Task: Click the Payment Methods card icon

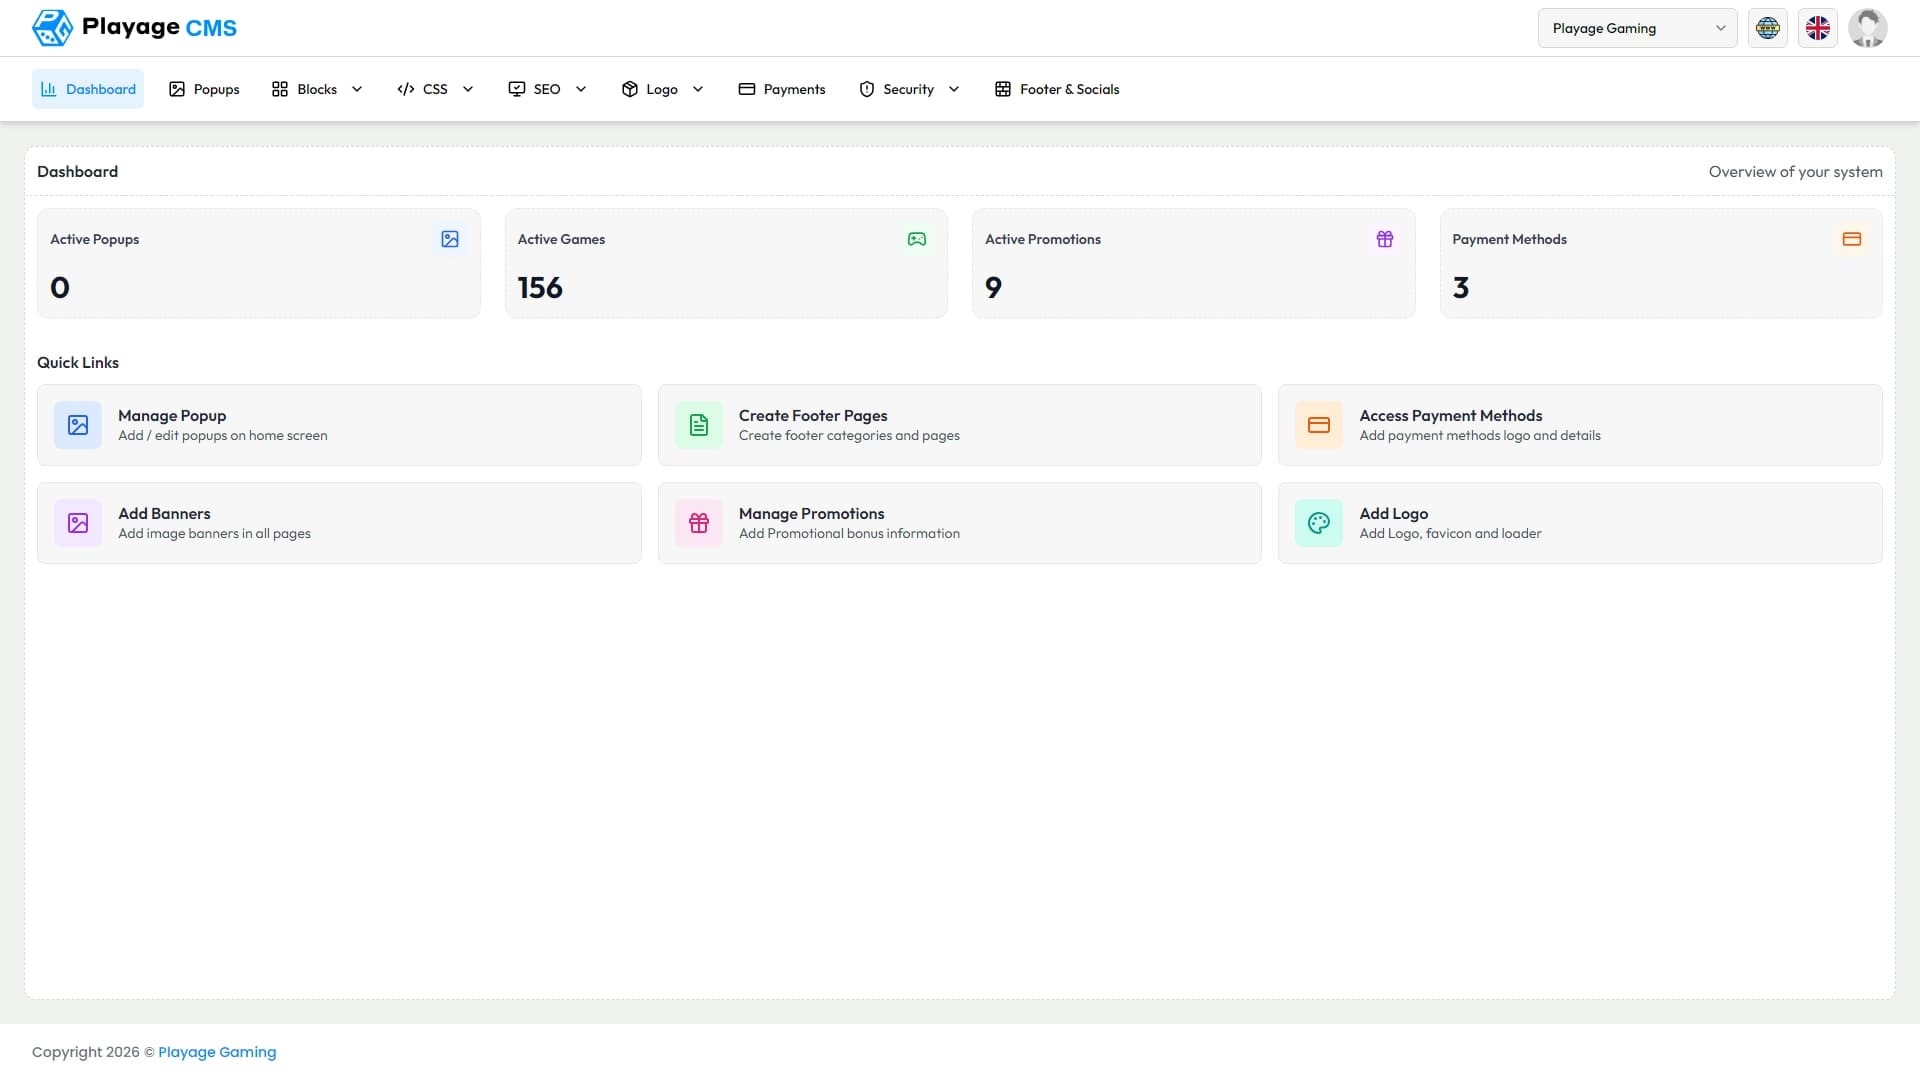Action: (1852, 239)
